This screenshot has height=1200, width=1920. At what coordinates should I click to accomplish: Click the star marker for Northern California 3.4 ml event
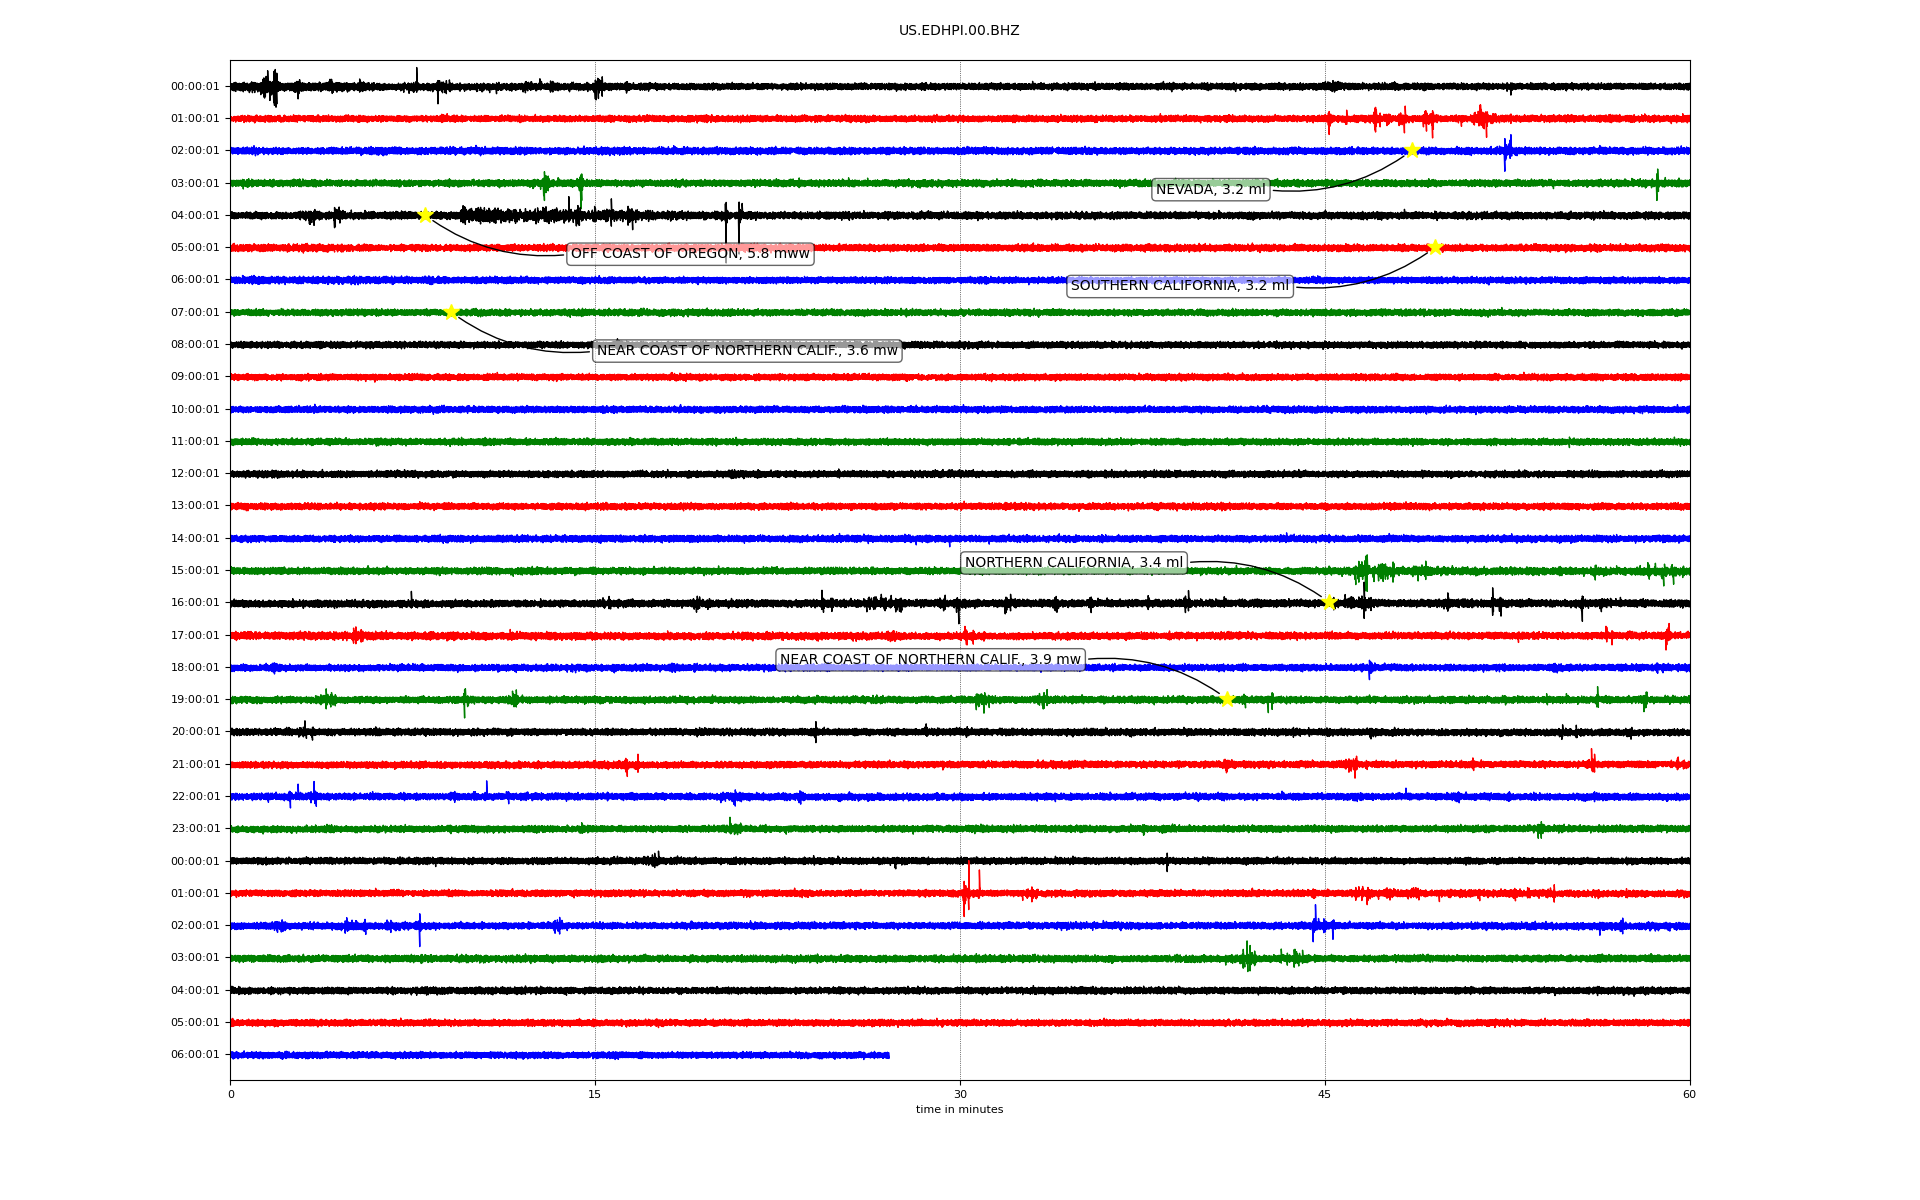(x=1329, y=602)
